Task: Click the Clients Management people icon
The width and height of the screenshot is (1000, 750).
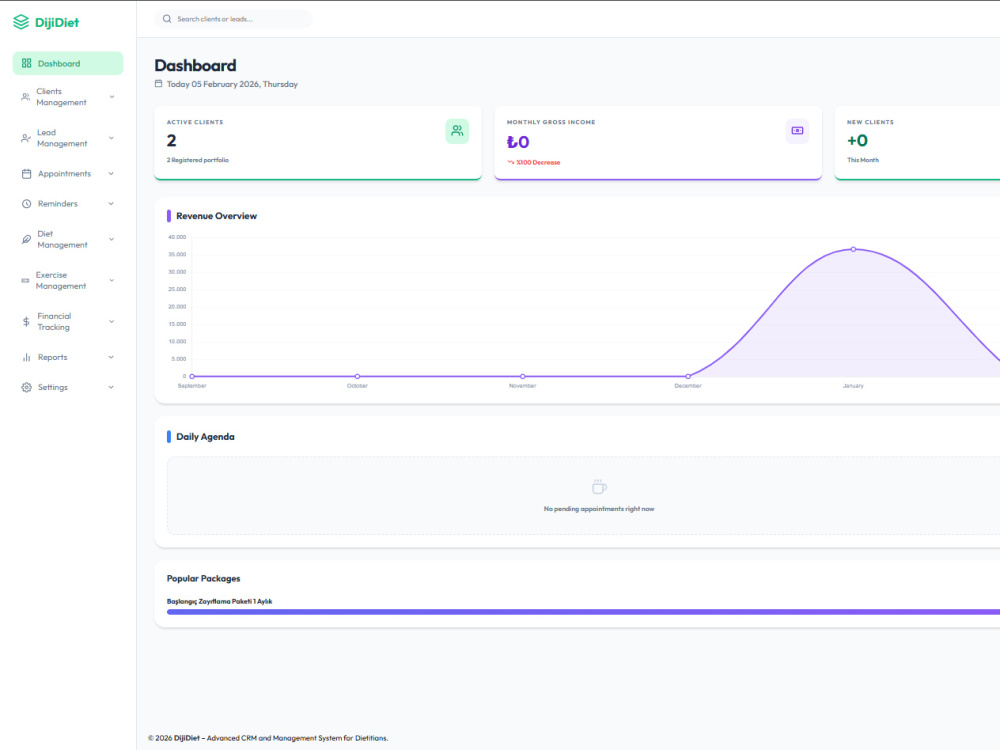Action: 26,97
